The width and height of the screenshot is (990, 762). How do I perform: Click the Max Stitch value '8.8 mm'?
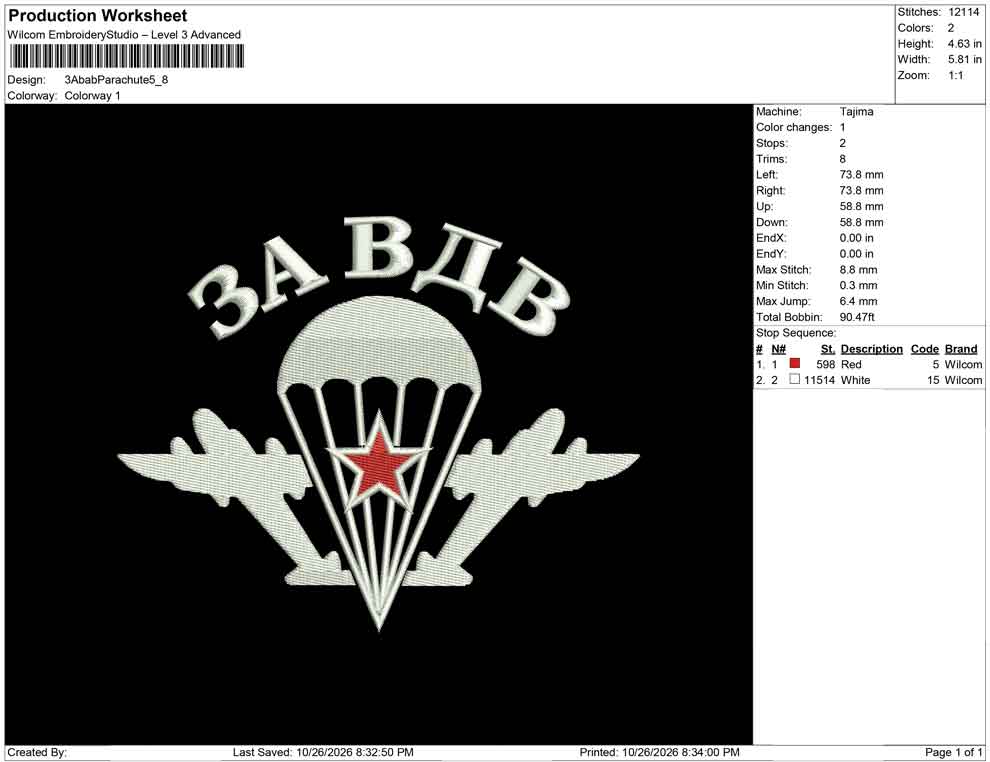click(x=858, y=270)
